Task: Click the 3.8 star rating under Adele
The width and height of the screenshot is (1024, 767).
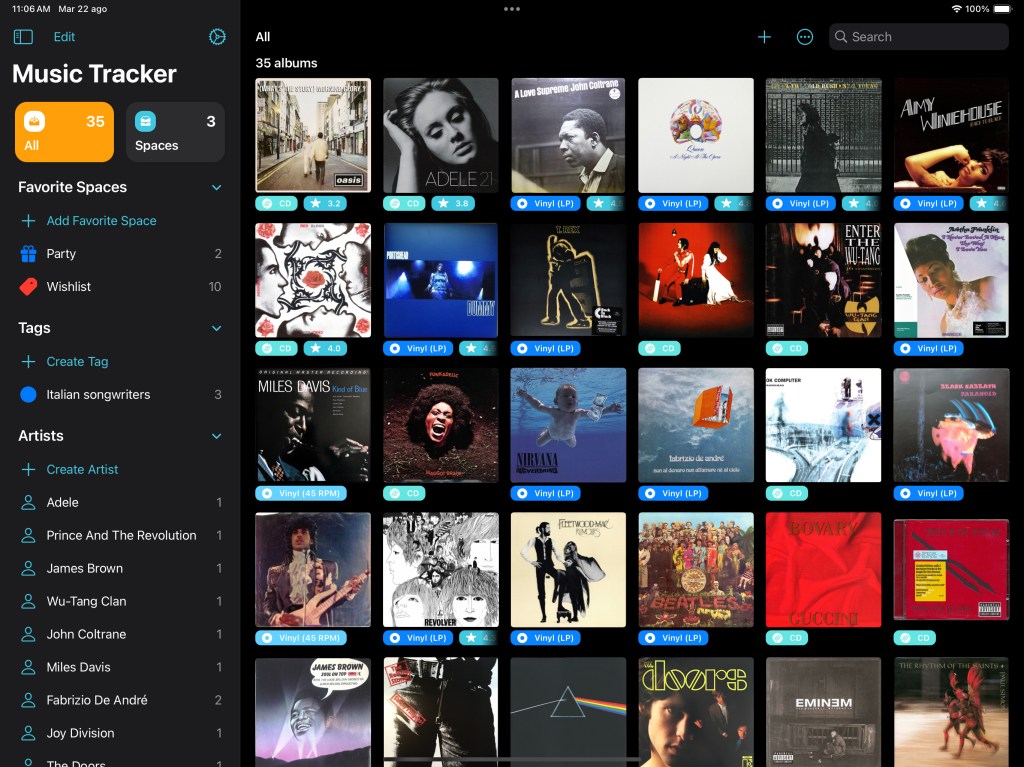Action: [x=453, y=203]
